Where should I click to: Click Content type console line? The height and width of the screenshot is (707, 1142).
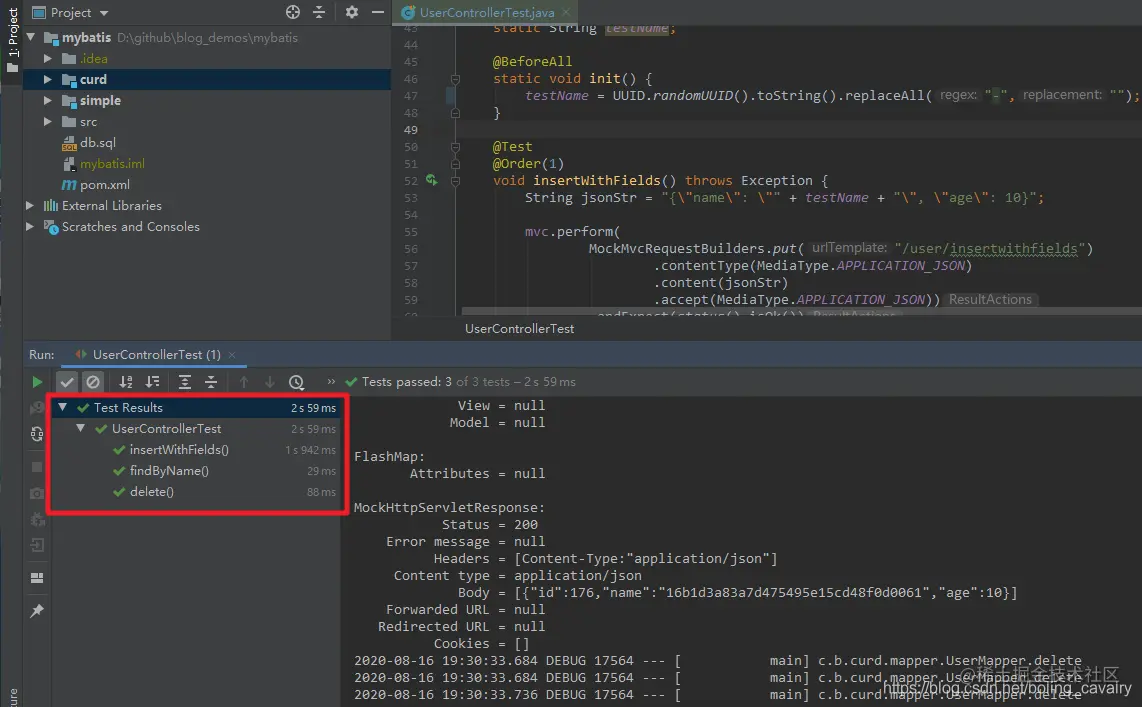pos(518,576)
